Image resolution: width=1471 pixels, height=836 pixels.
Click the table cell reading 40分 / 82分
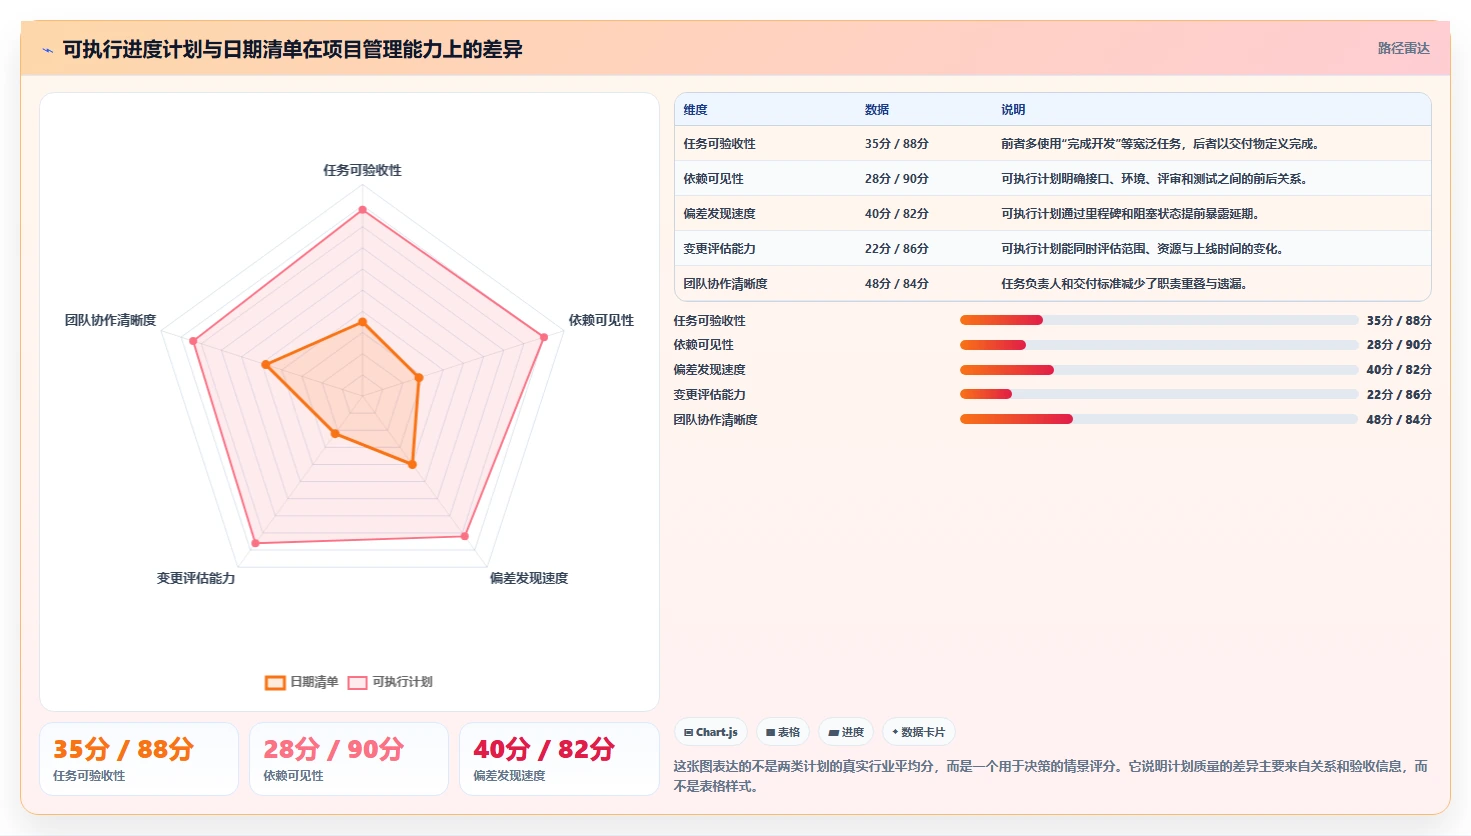pos(897,214)
